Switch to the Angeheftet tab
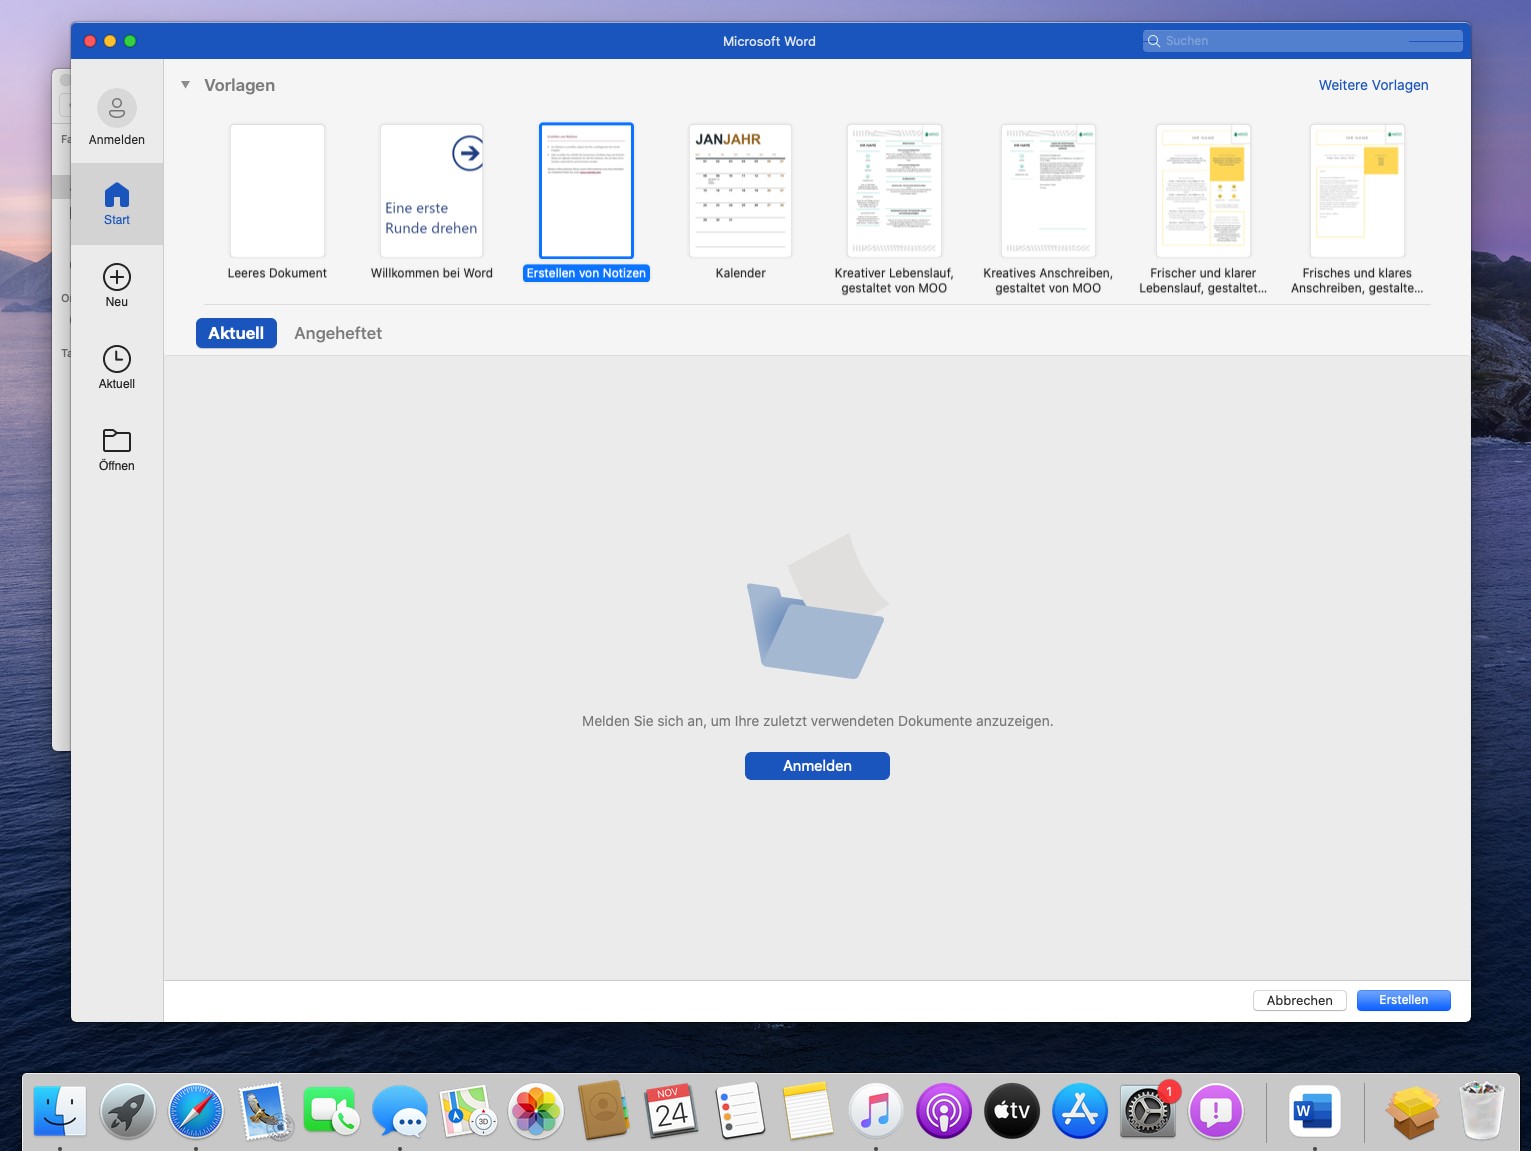 coord(338,333)
